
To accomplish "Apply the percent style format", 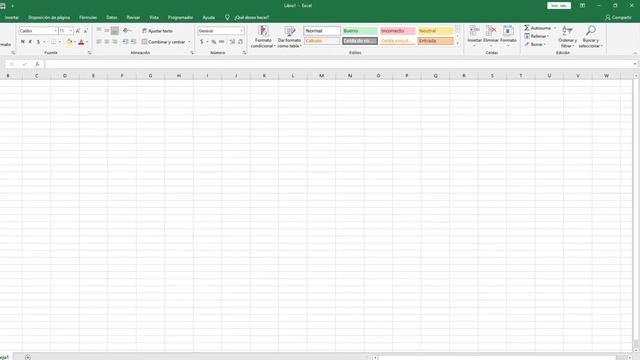I will point(213,42).
